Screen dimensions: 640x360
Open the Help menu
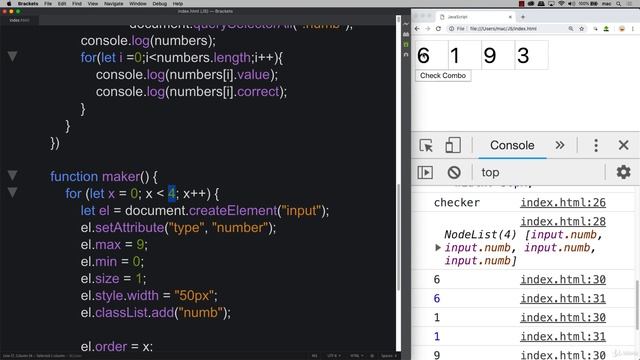click(178, 3)
